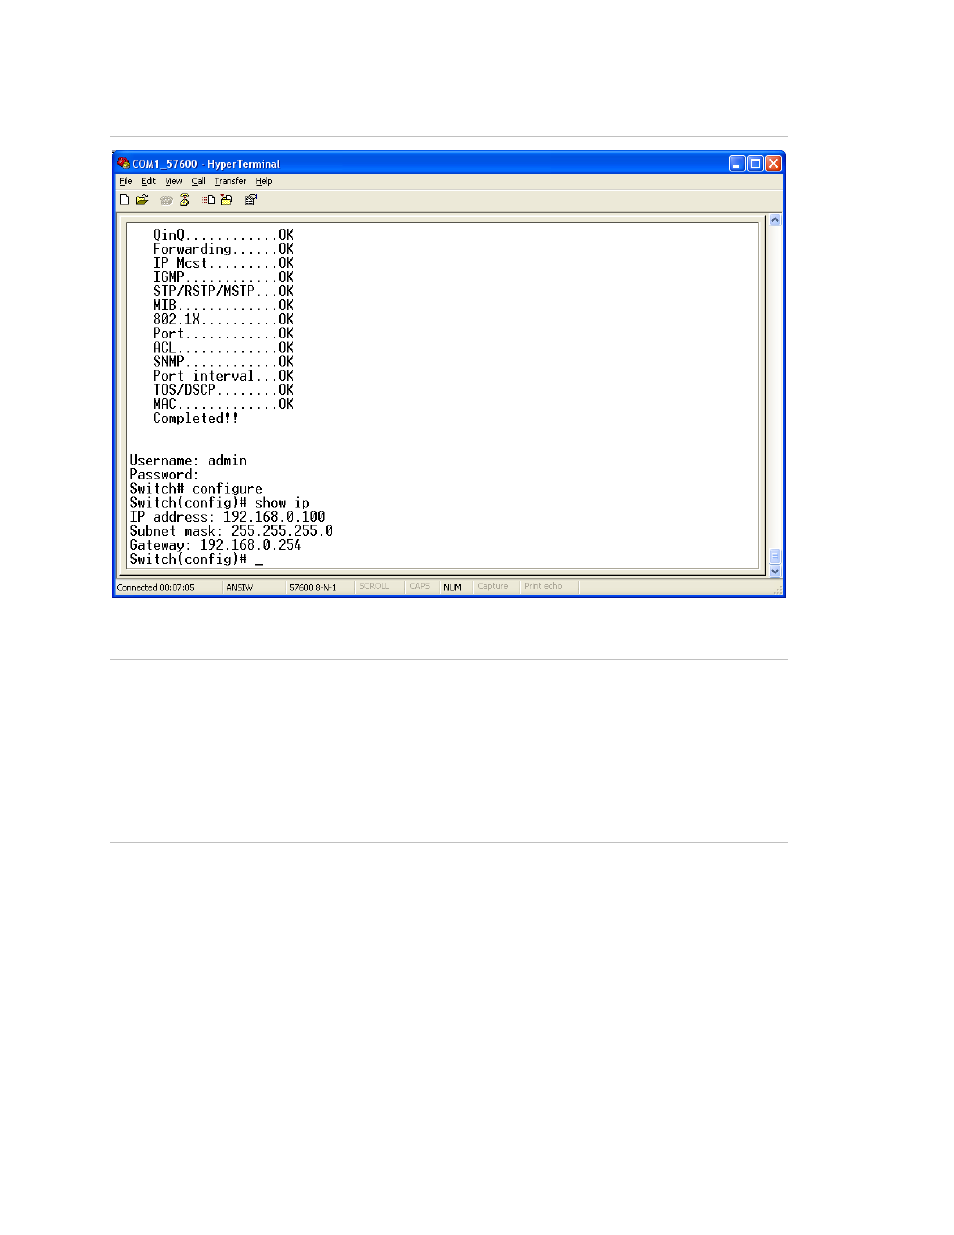954x1235 pixels.
Task: Click the 'COM1_57600 - HyperTerminal' title text
Action: [x=206, y=164]
